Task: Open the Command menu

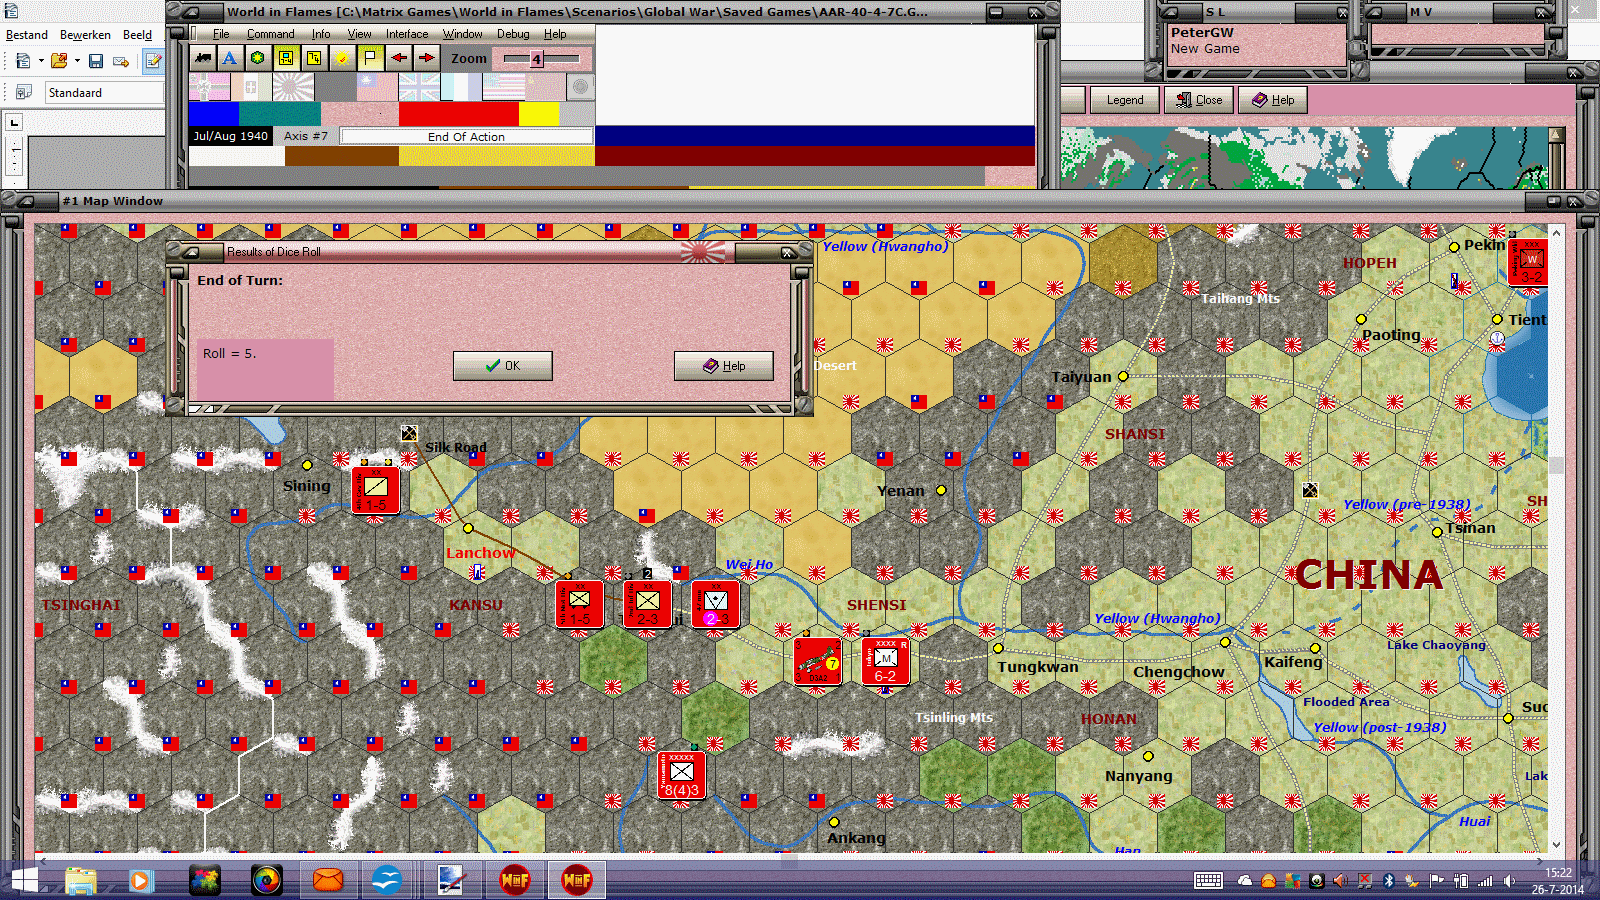Action: point(271,33)
